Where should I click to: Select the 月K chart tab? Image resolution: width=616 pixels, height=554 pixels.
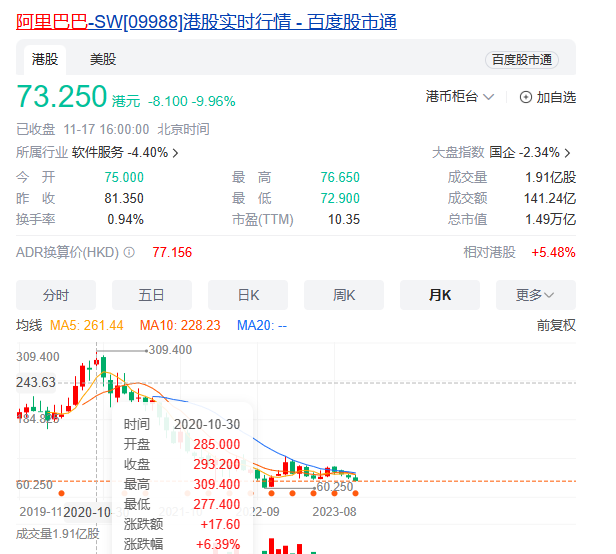pos(440,295)
